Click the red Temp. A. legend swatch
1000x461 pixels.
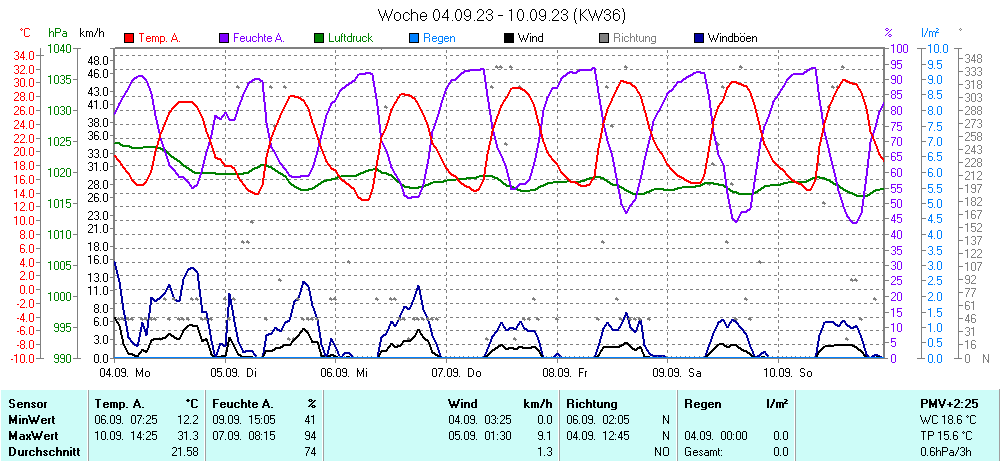[129, 38]
